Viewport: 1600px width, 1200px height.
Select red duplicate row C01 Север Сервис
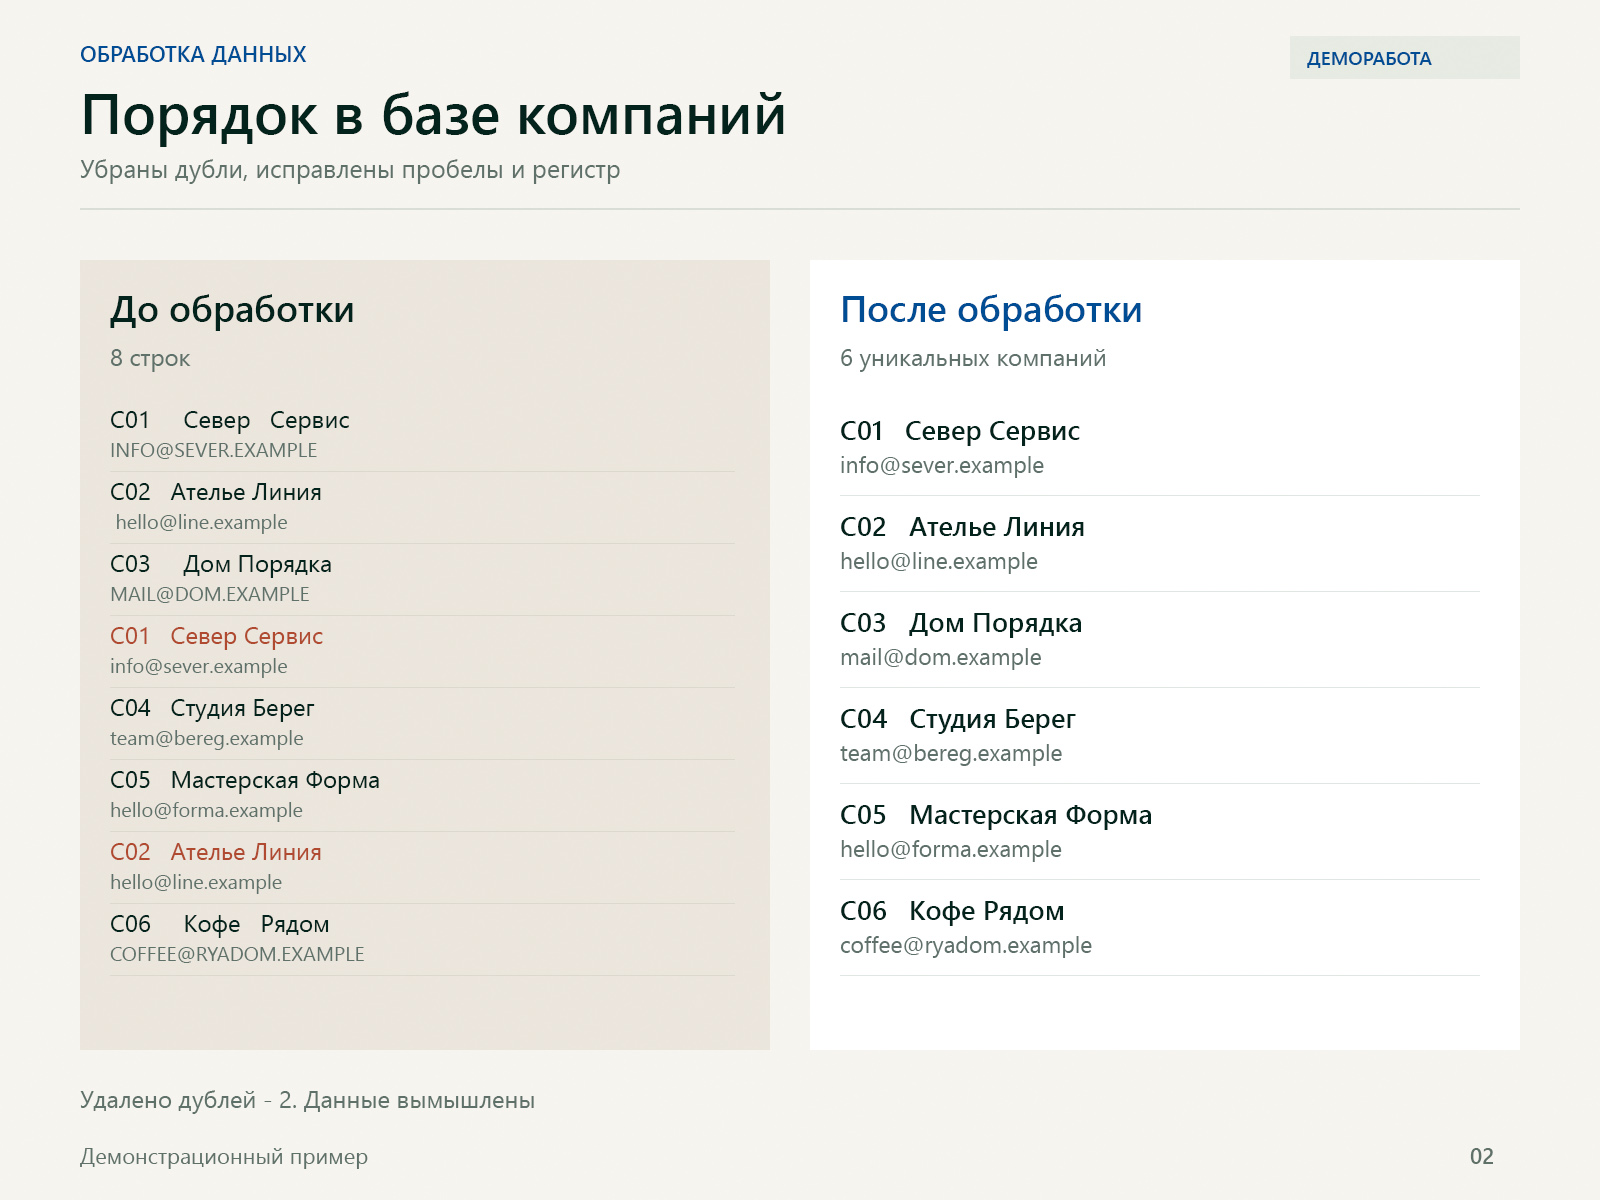tap(216, 636)
